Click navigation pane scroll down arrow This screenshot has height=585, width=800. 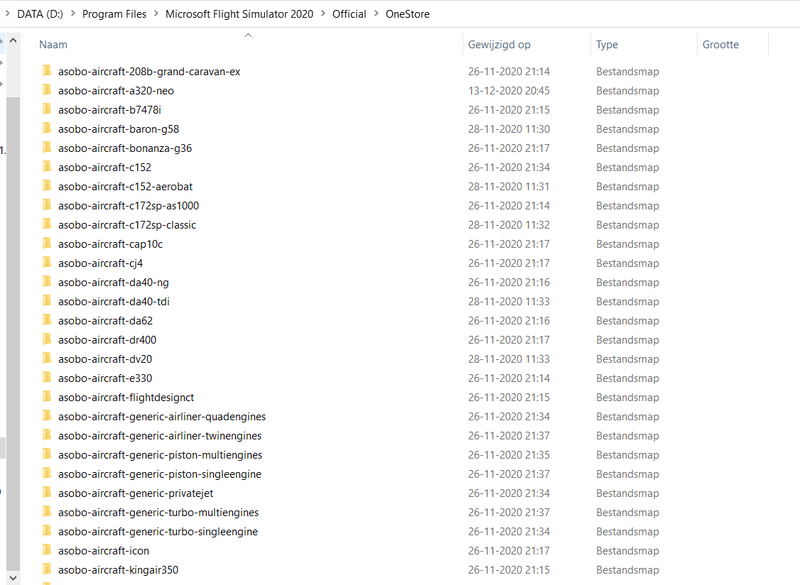(13, 577)
